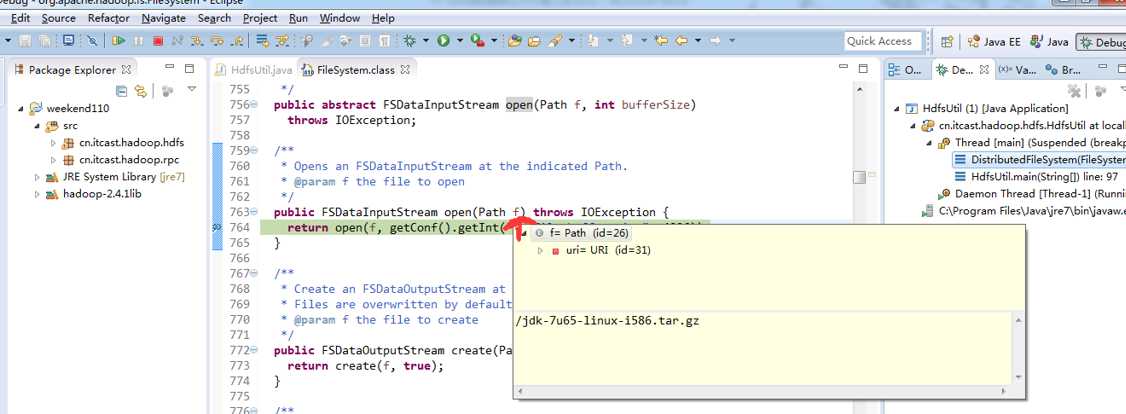This screenshot has height=414, width=1126.
Task: Click the Step Into icon
Action: pyautogui.click(x=197, y=41)
